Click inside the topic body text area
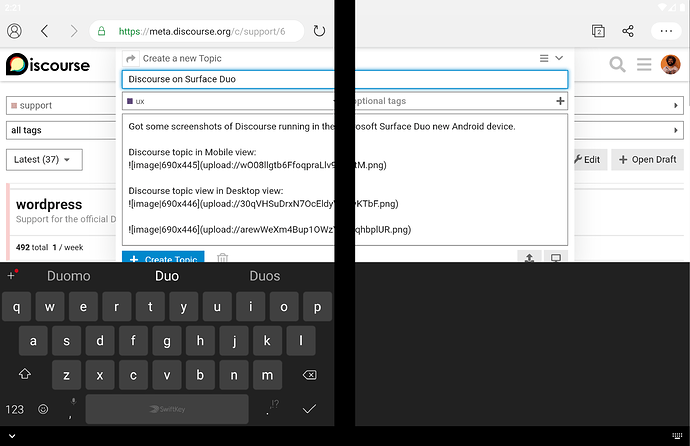The image size is (690, 446). [x=345, y=179]
